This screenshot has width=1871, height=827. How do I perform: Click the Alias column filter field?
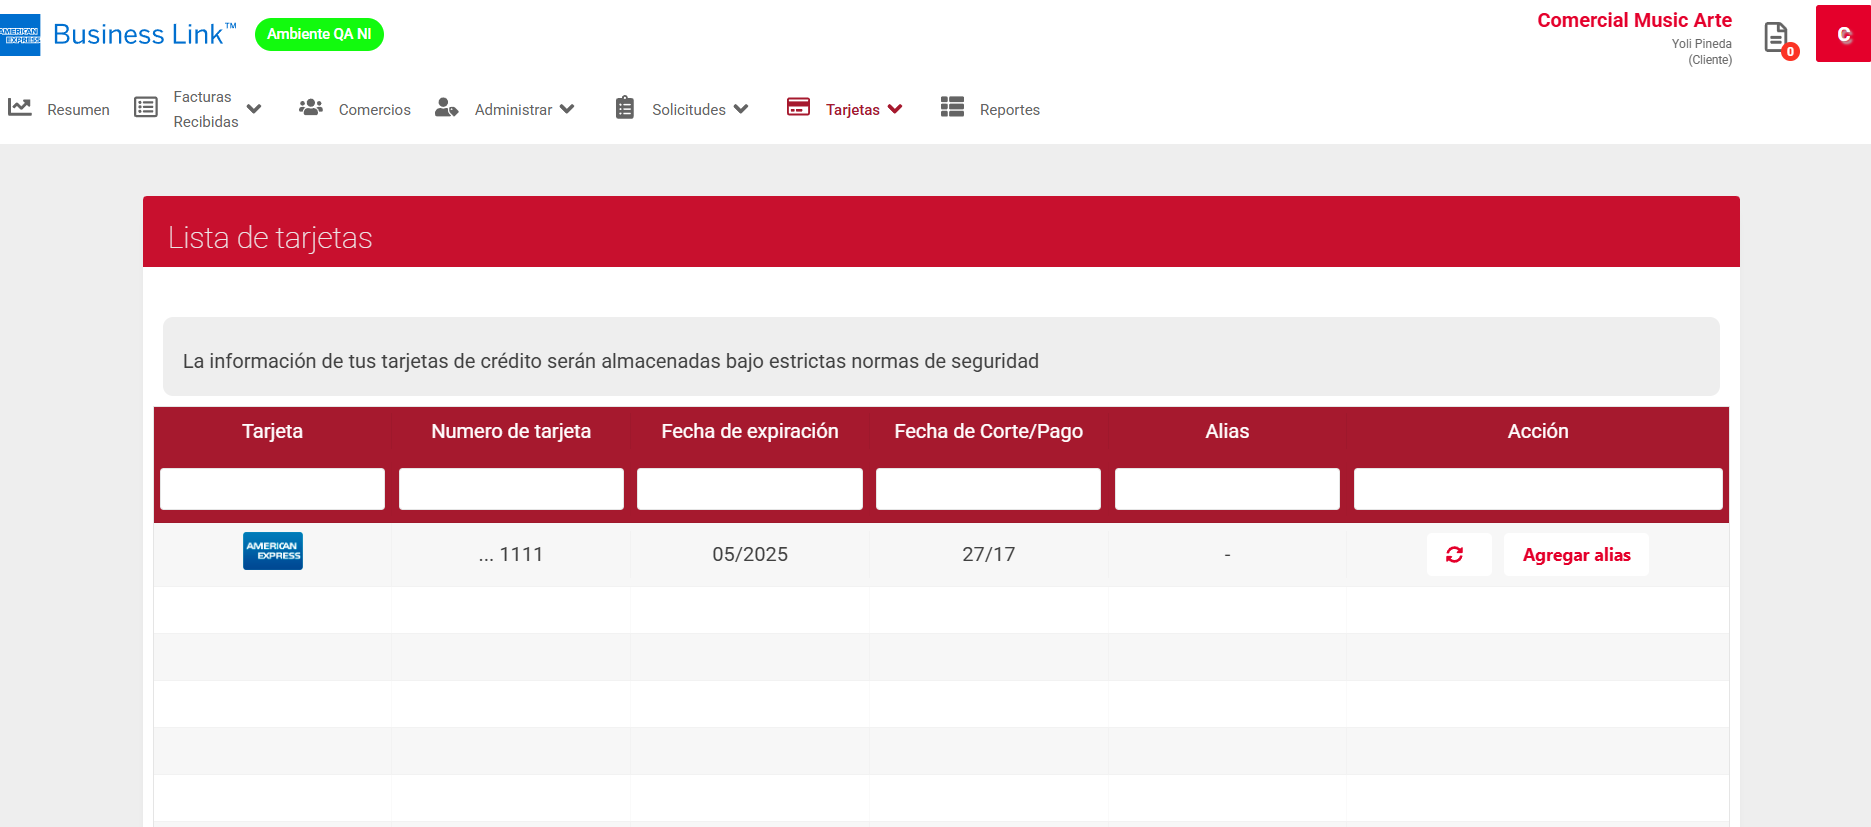[1227, 489]
